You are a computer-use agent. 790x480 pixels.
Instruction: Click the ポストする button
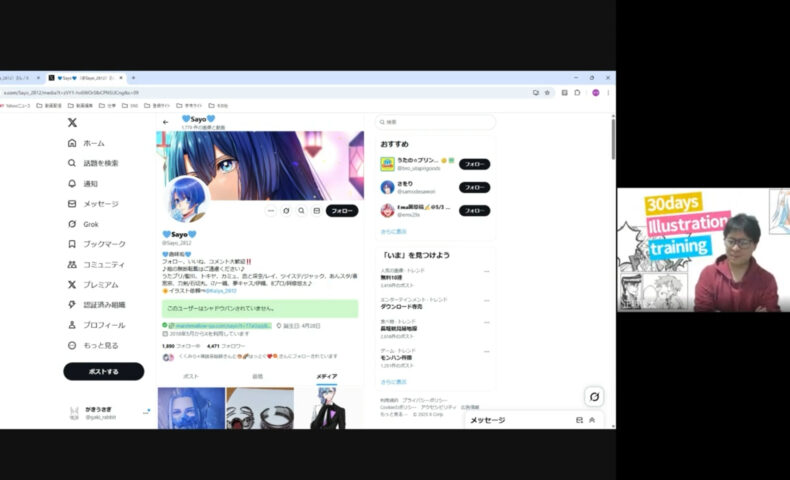pos(104,371)
